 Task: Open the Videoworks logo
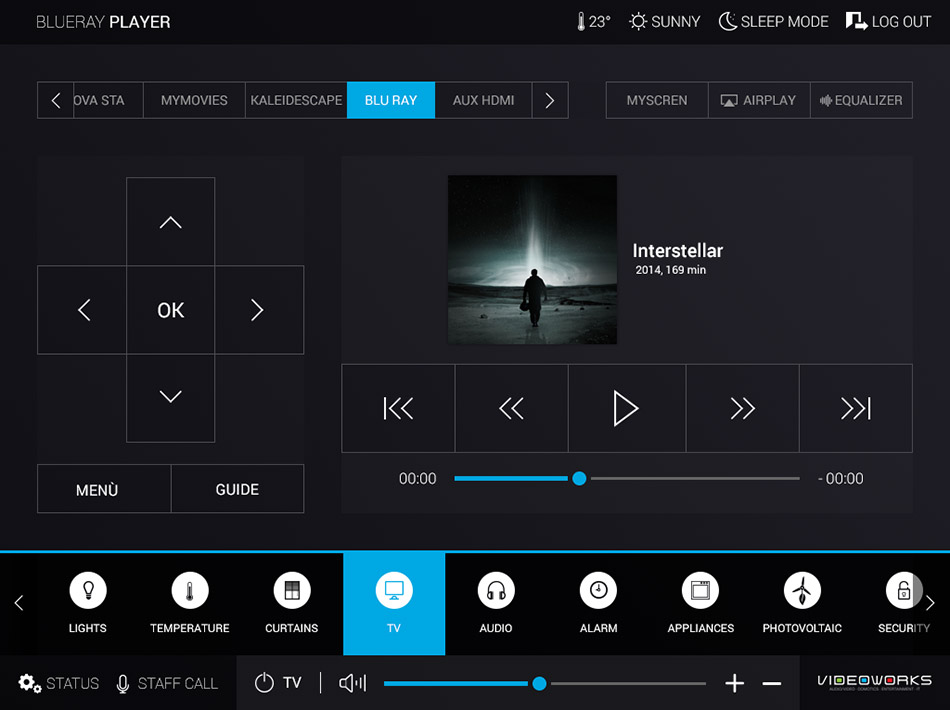[x=874, y=682]
